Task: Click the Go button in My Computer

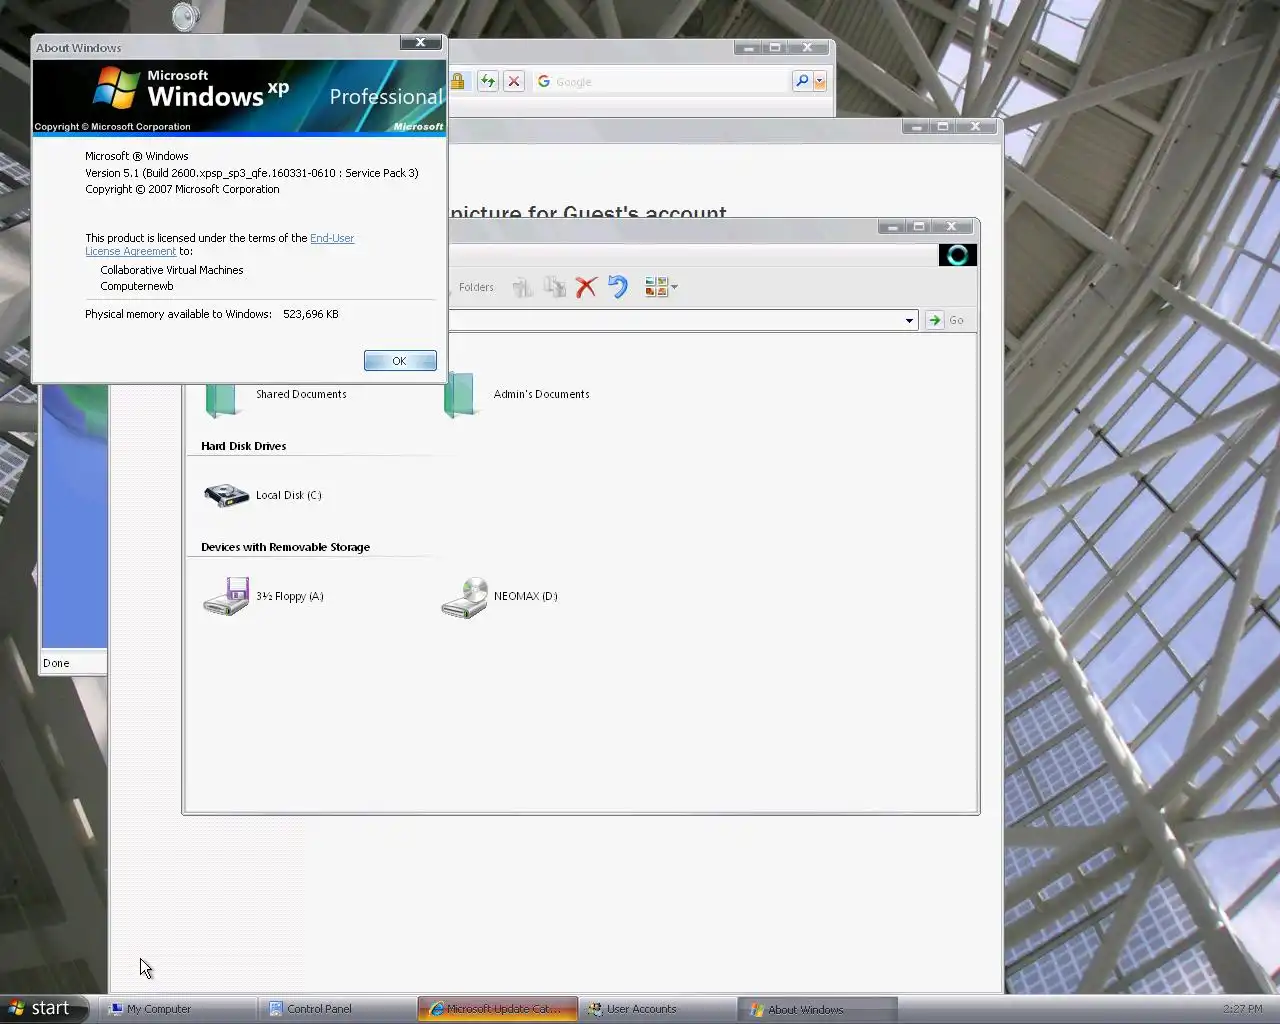Action: 946,320
